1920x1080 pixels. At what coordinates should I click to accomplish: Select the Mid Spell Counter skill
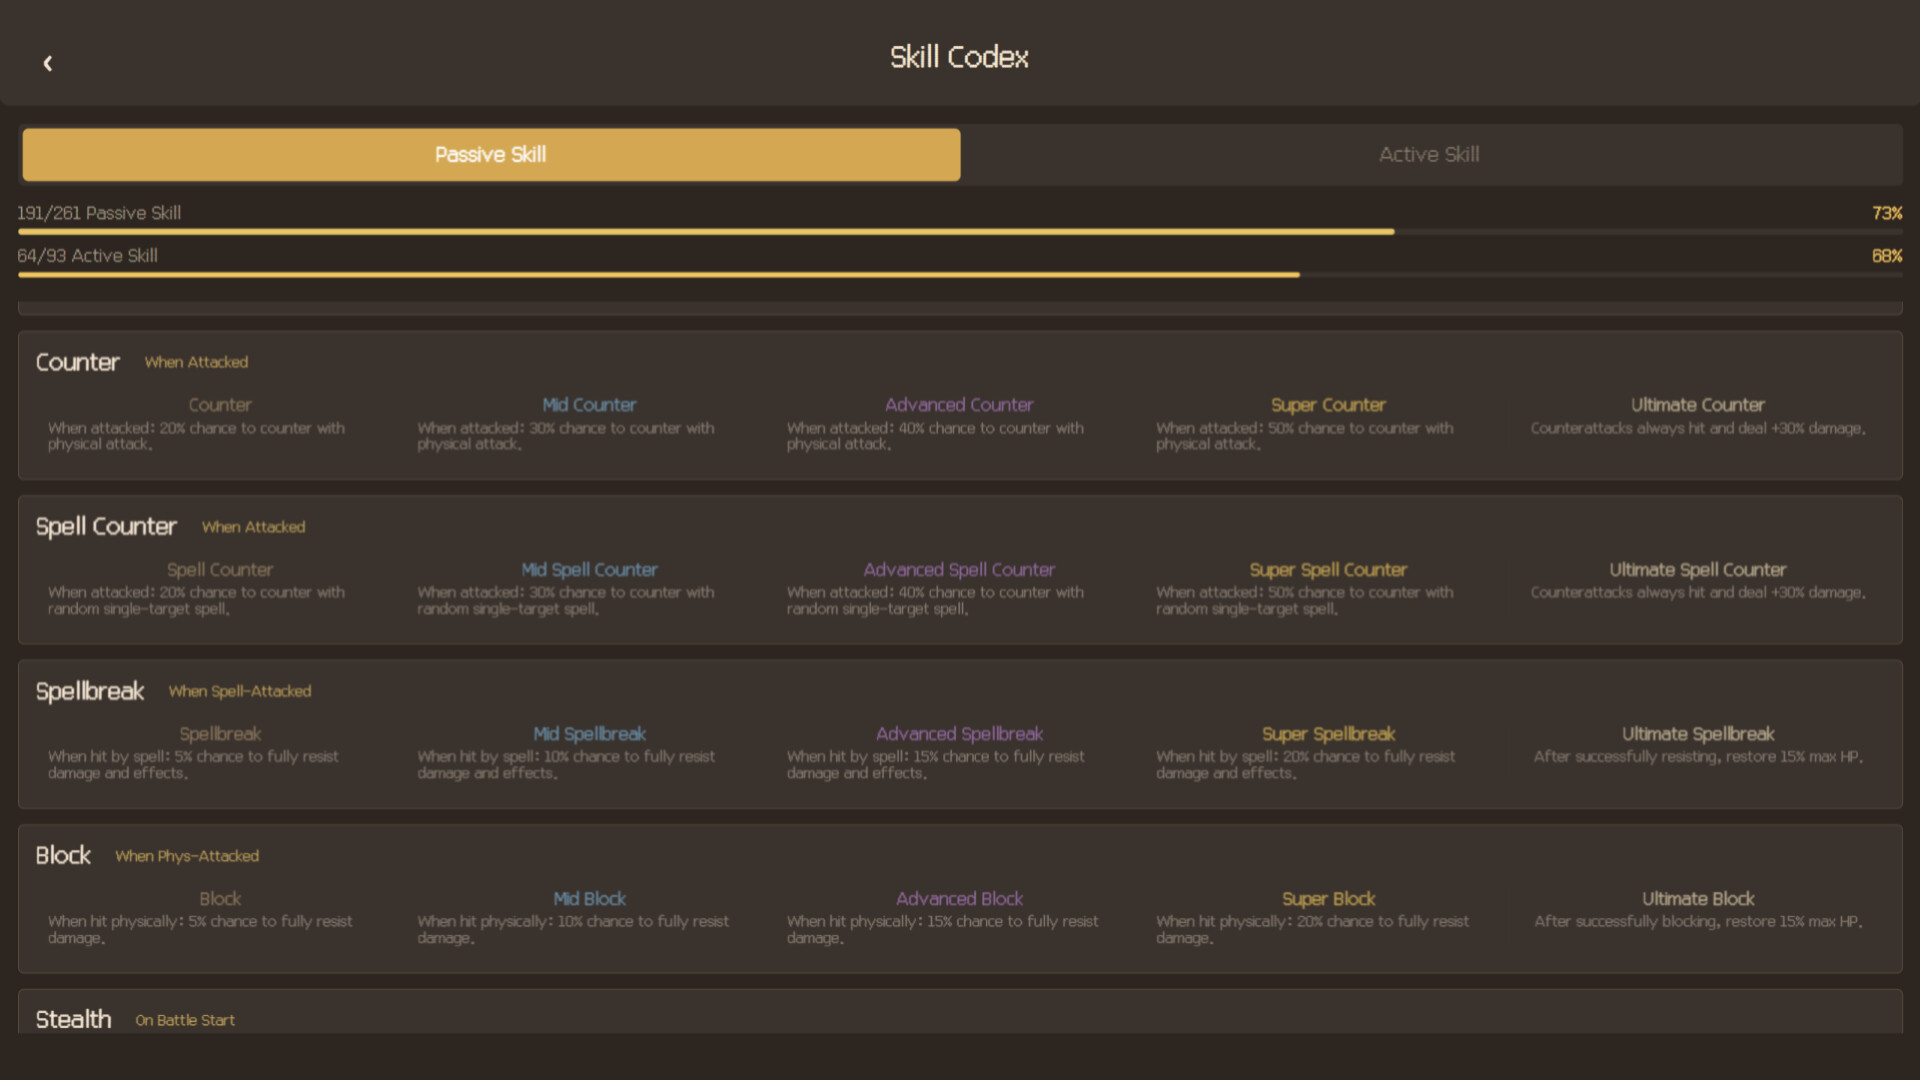589,570
